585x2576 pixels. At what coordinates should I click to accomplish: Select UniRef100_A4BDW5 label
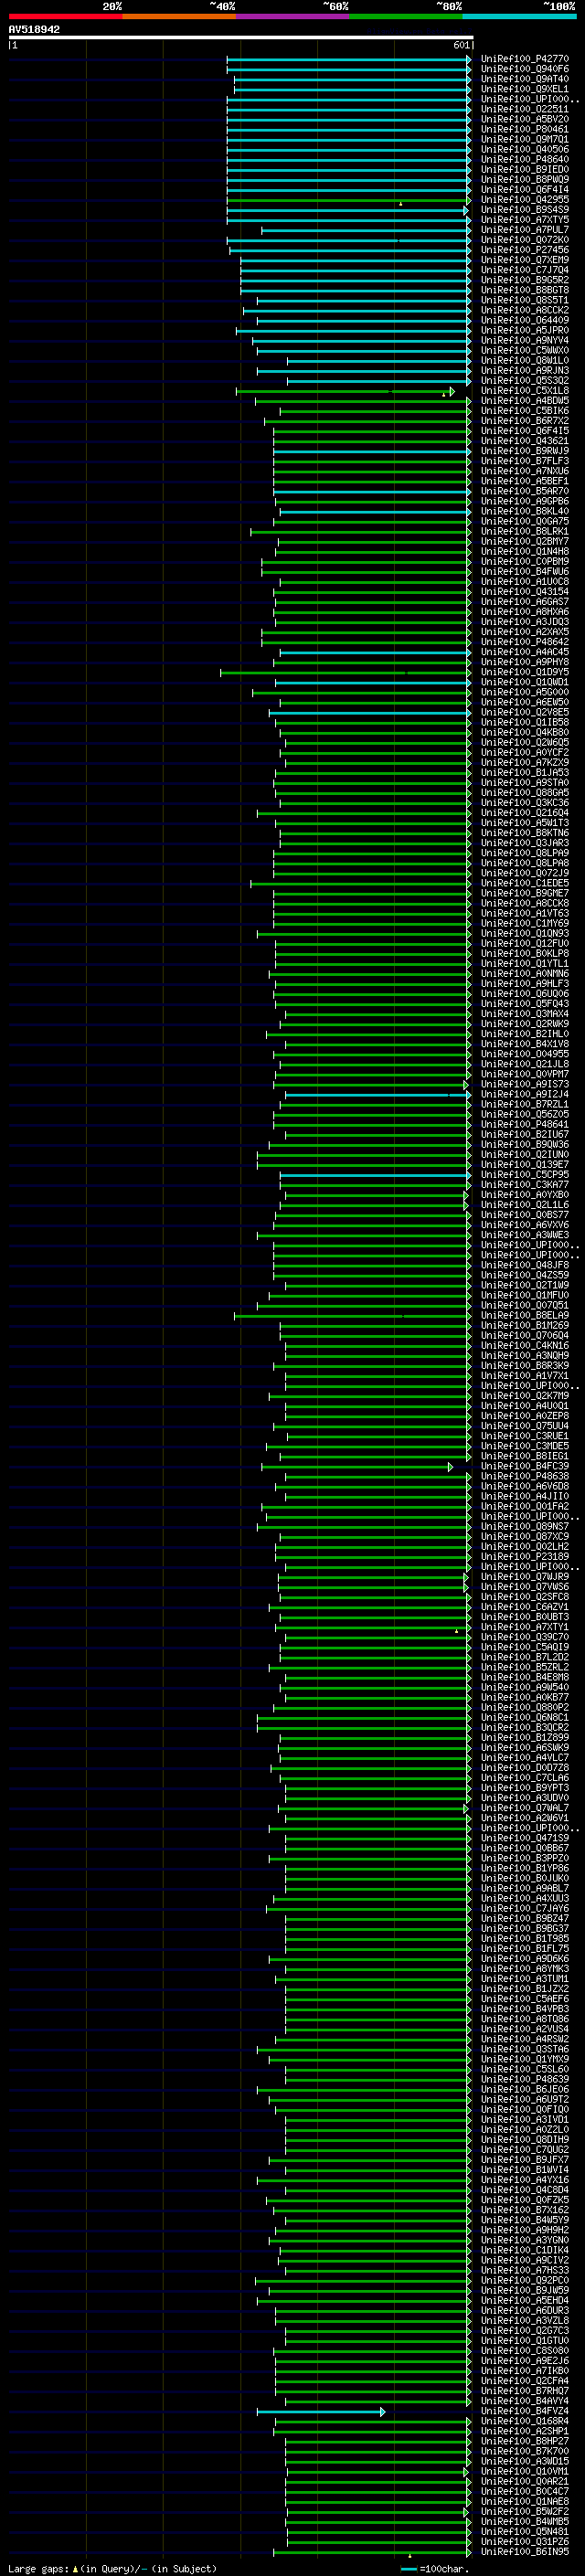click(x=524, y=401)
